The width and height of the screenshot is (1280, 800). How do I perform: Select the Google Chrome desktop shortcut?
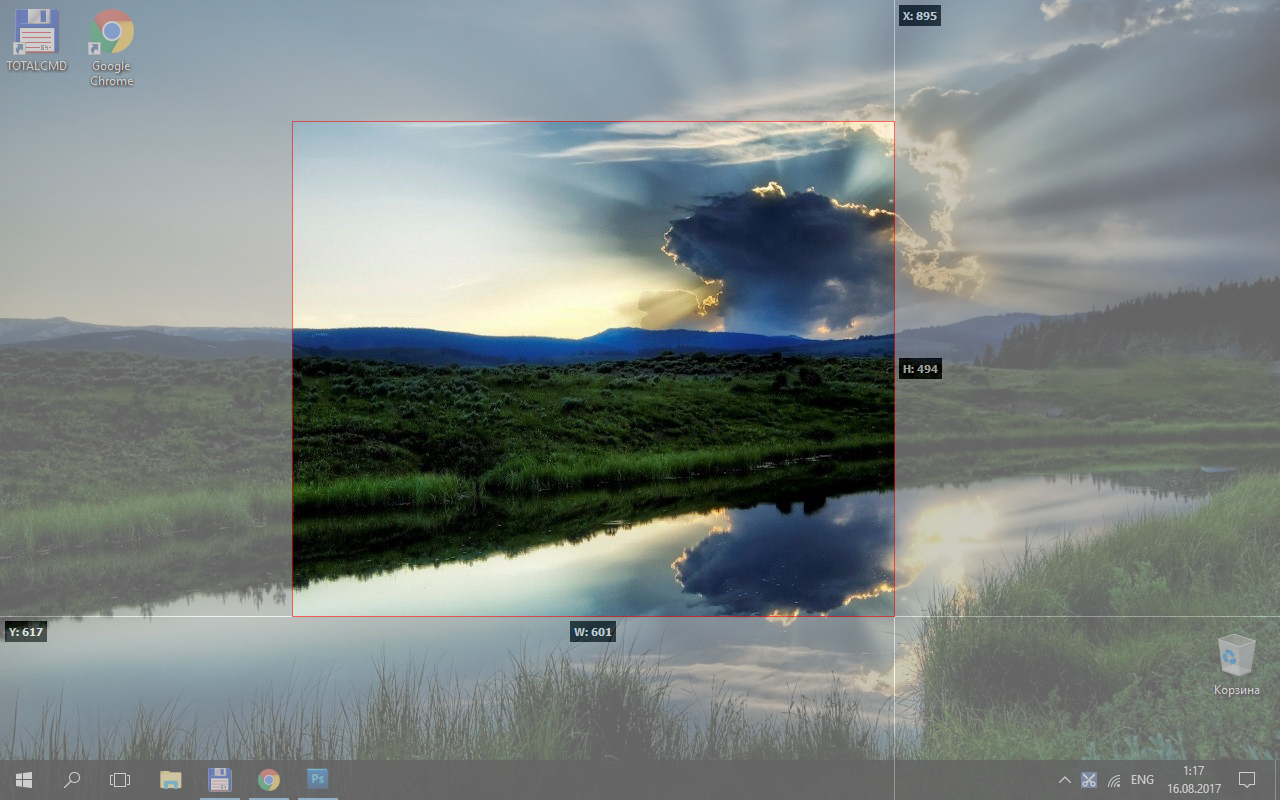111,48
